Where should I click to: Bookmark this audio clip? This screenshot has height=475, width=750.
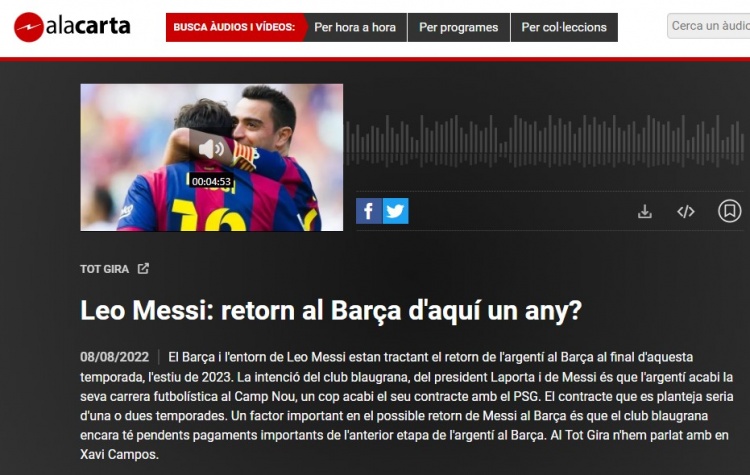coord(729,210)
